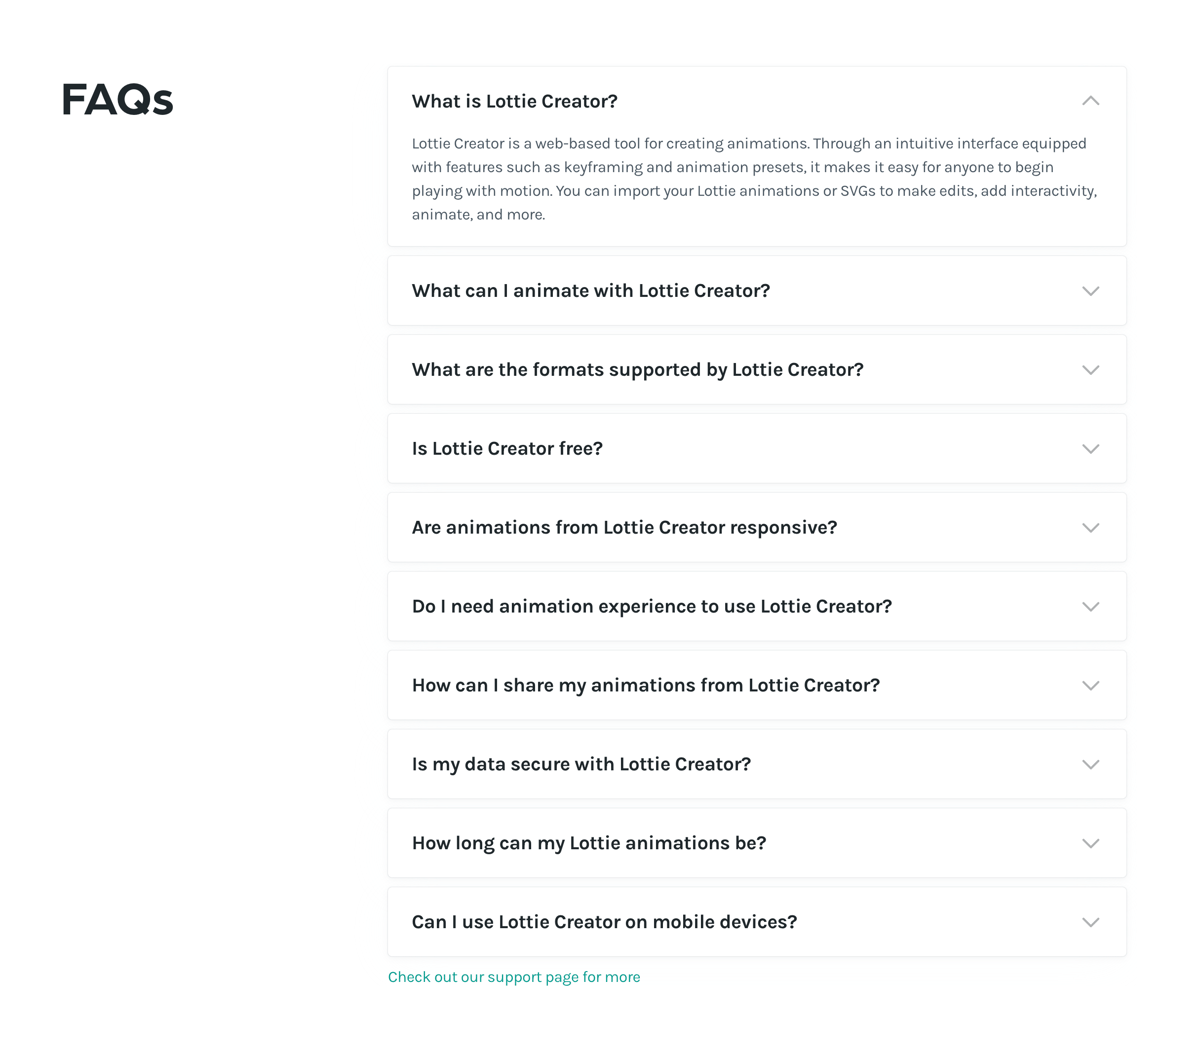
Task: Click the chevron next to "Is Lottie Creator free?"
Action: tap(1090, 448)
